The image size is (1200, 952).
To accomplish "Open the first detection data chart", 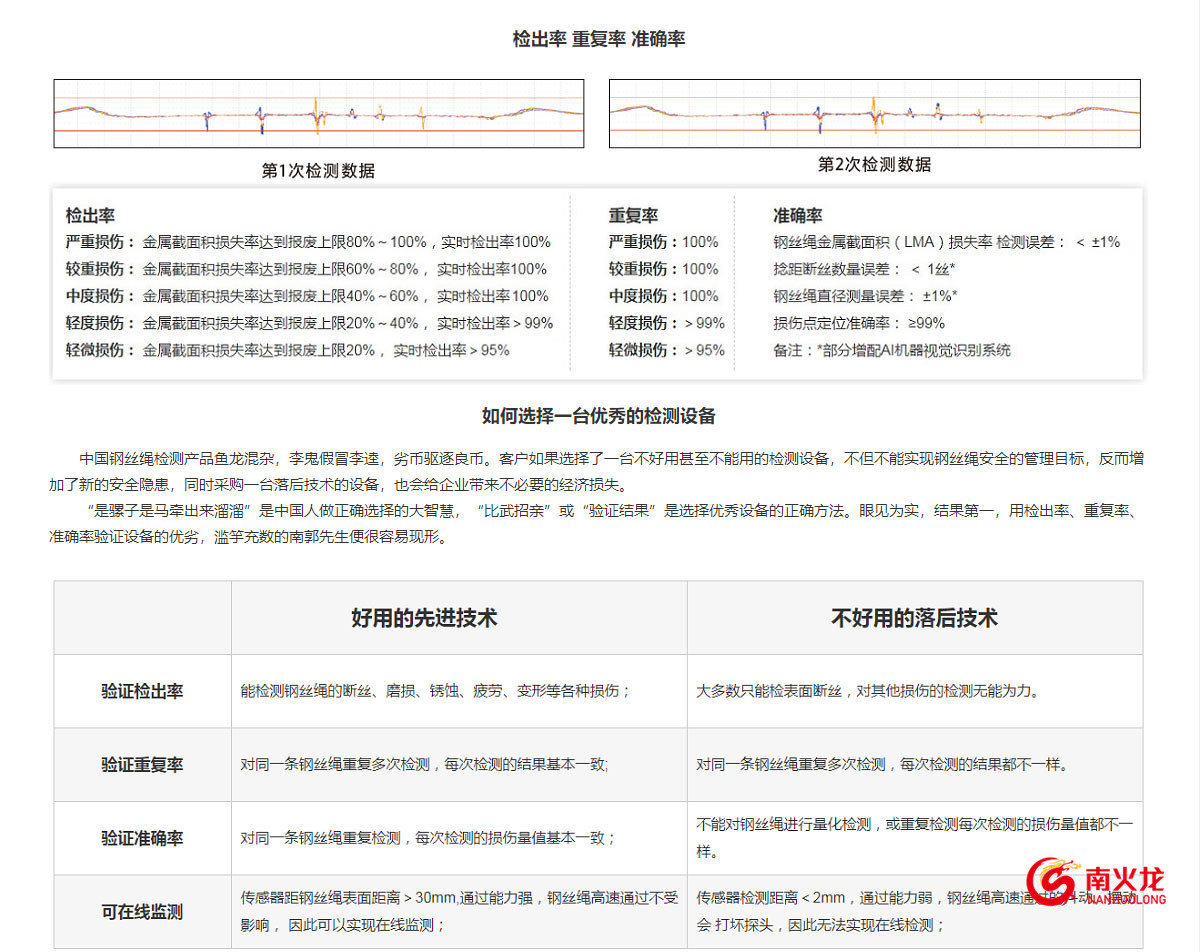I will pos(318,114).
